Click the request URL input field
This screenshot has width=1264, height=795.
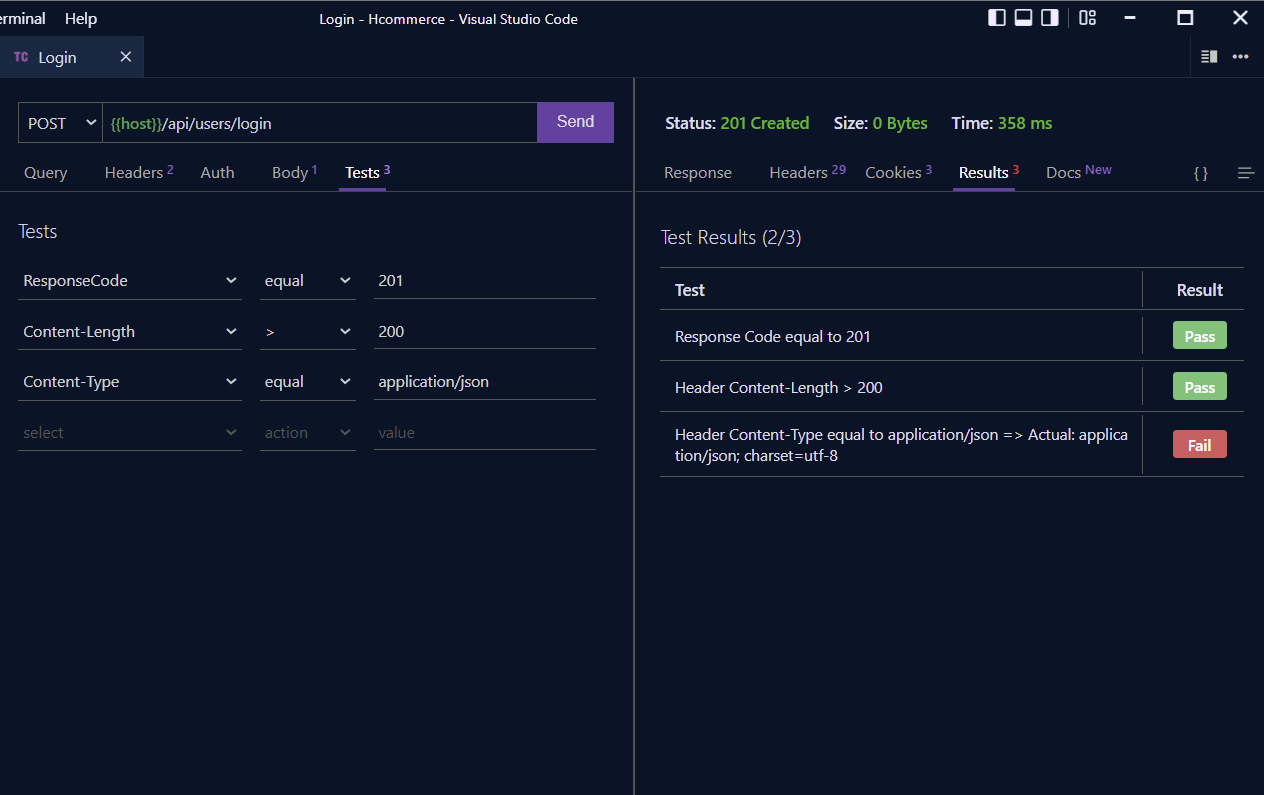point(320,122)
